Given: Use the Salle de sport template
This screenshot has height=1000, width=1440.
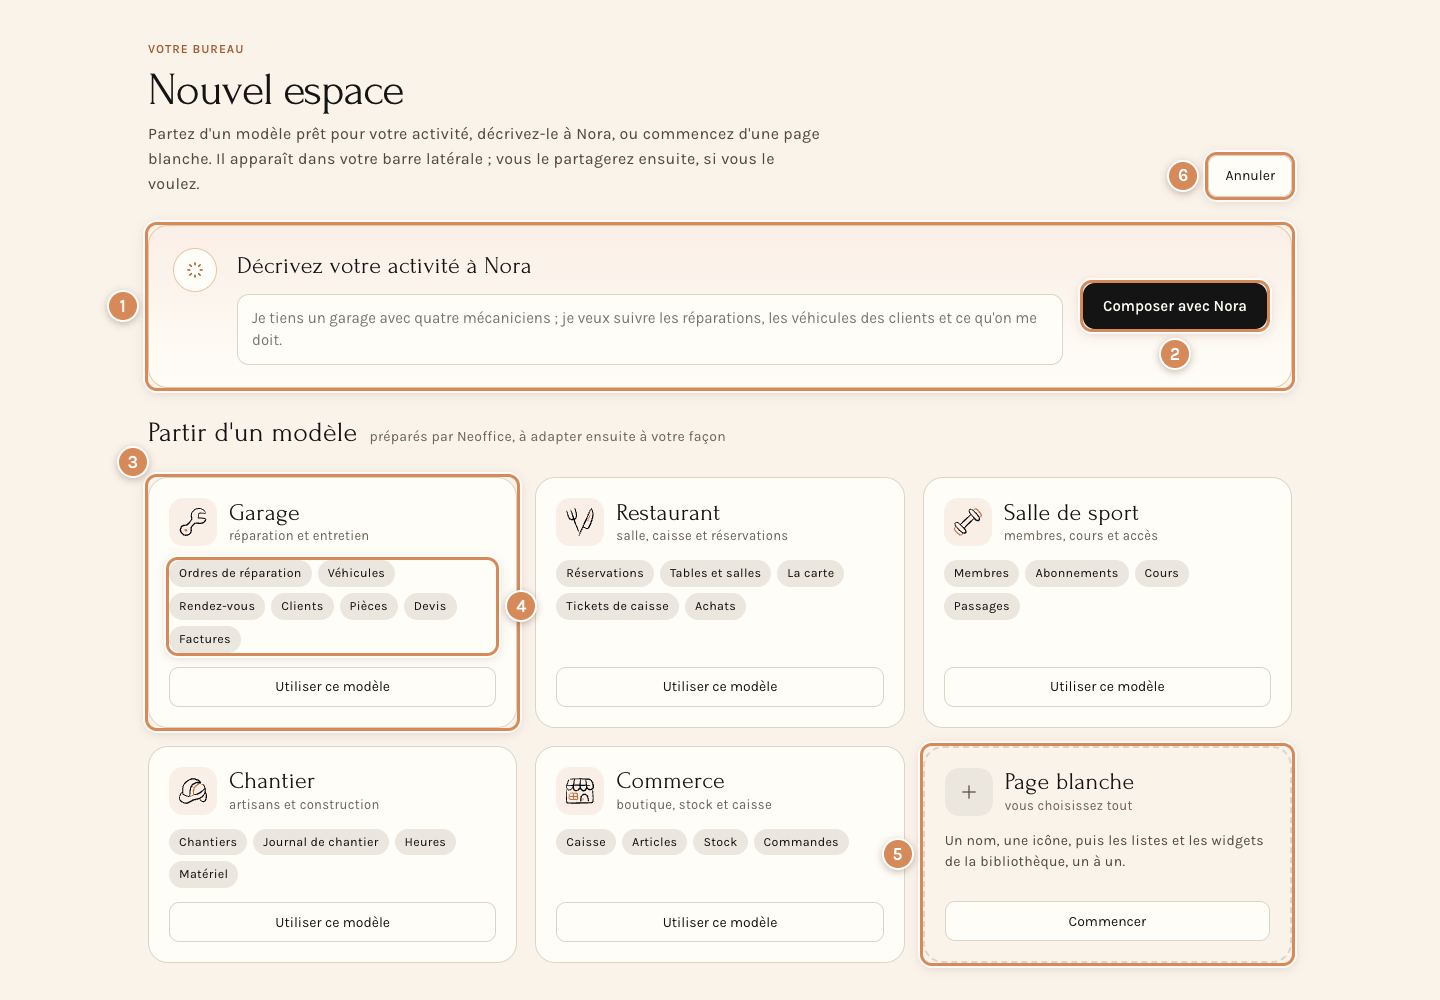Looking at the screenshot, I should tap(1107, 687).
